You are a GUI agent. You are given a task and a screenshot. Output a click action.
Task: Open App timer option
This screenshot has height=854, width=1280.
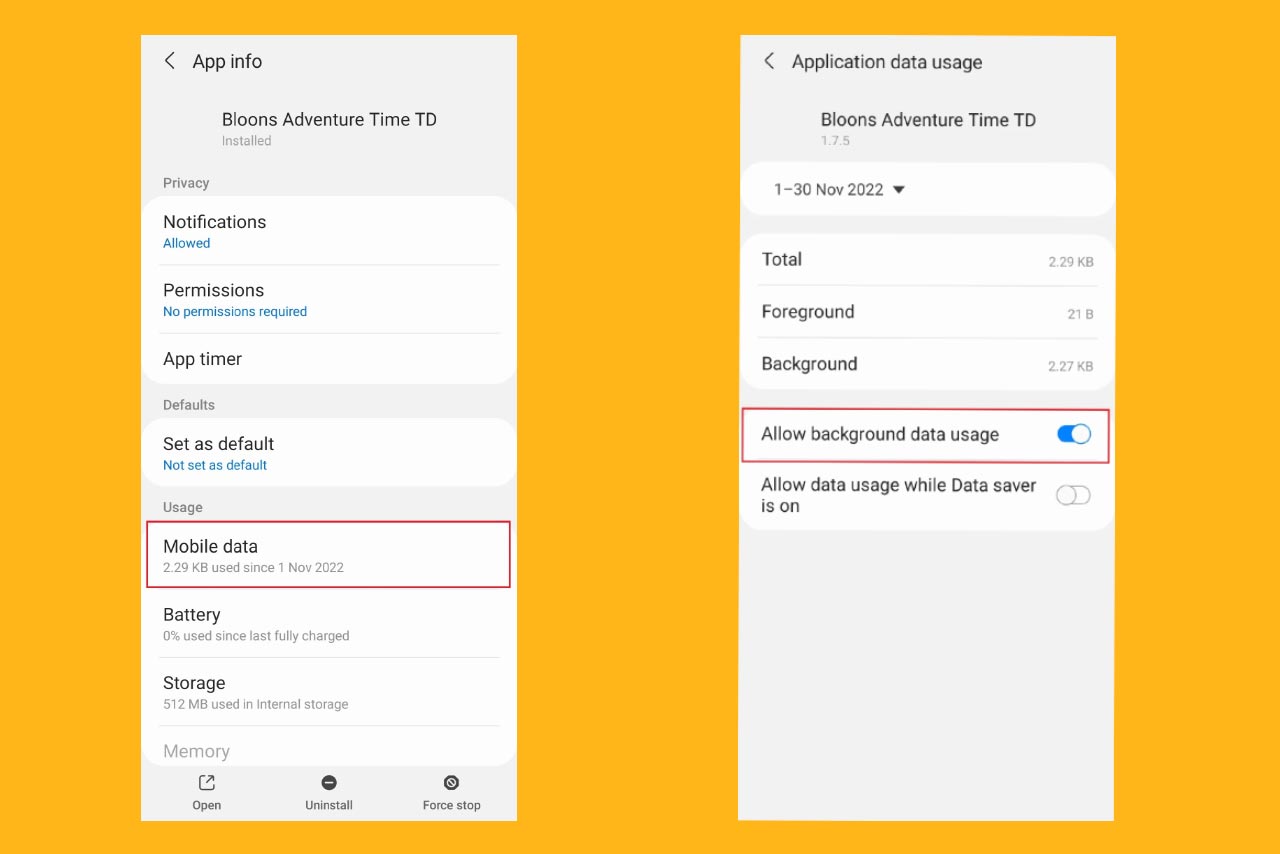[329, 359]
